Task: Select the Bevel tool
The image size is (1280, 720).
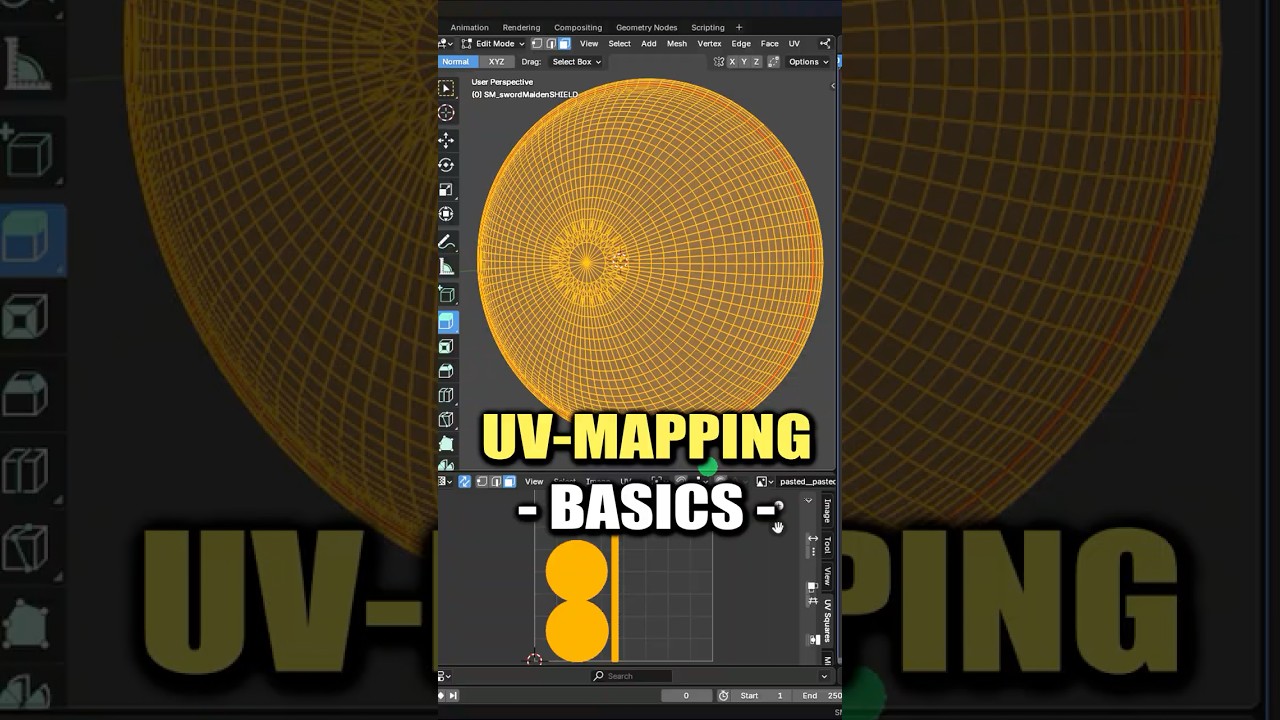Action: (x=447, y=371)
